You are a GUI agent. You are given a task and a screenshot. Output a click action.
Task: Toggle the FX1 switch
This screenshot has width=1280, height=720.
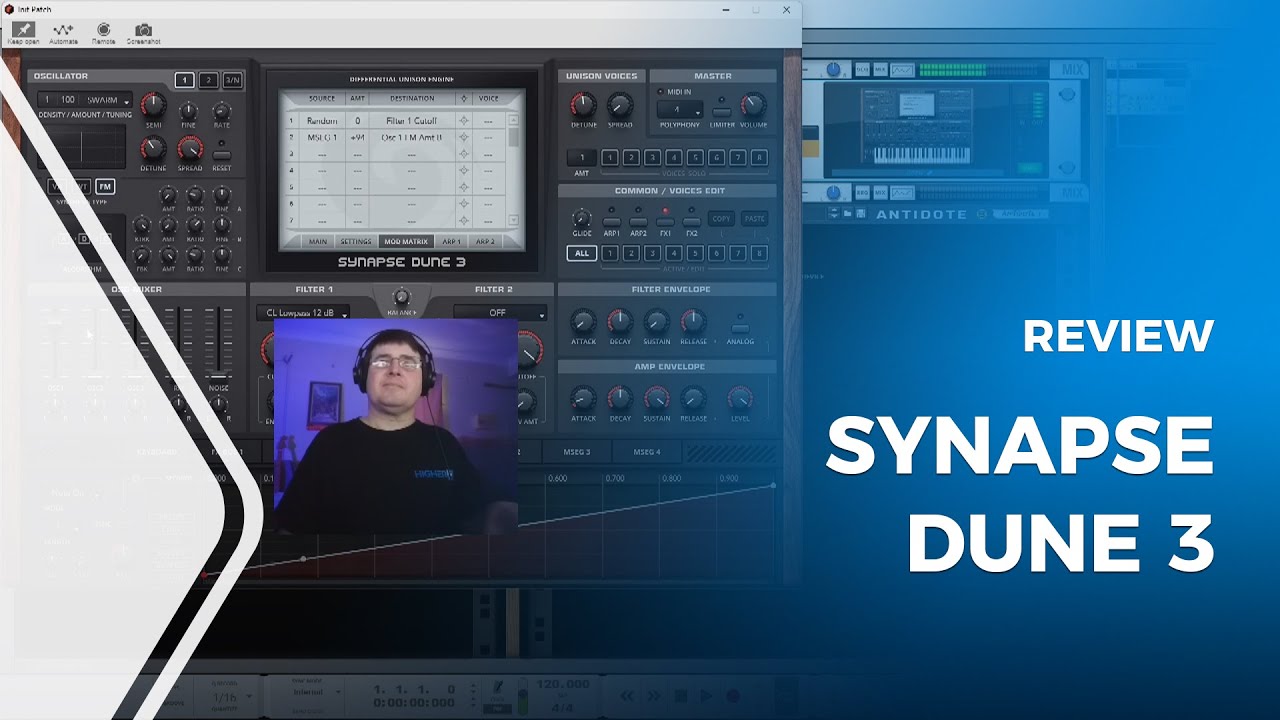(x=665, y=221)
